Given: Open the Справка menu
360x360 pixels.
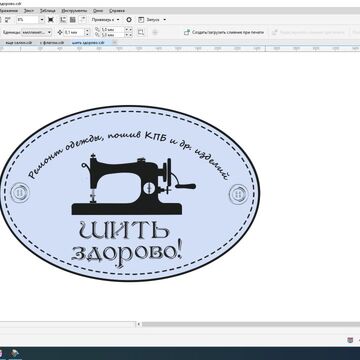Looking at the screenshot, I should coord(117,11).
